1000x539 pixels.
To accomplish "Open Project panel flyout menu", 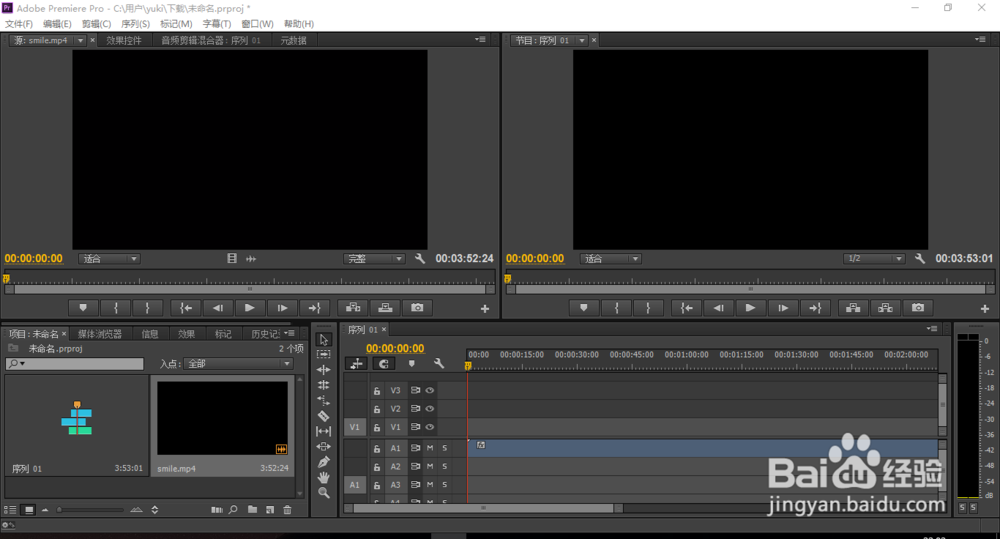I will 290,333.
